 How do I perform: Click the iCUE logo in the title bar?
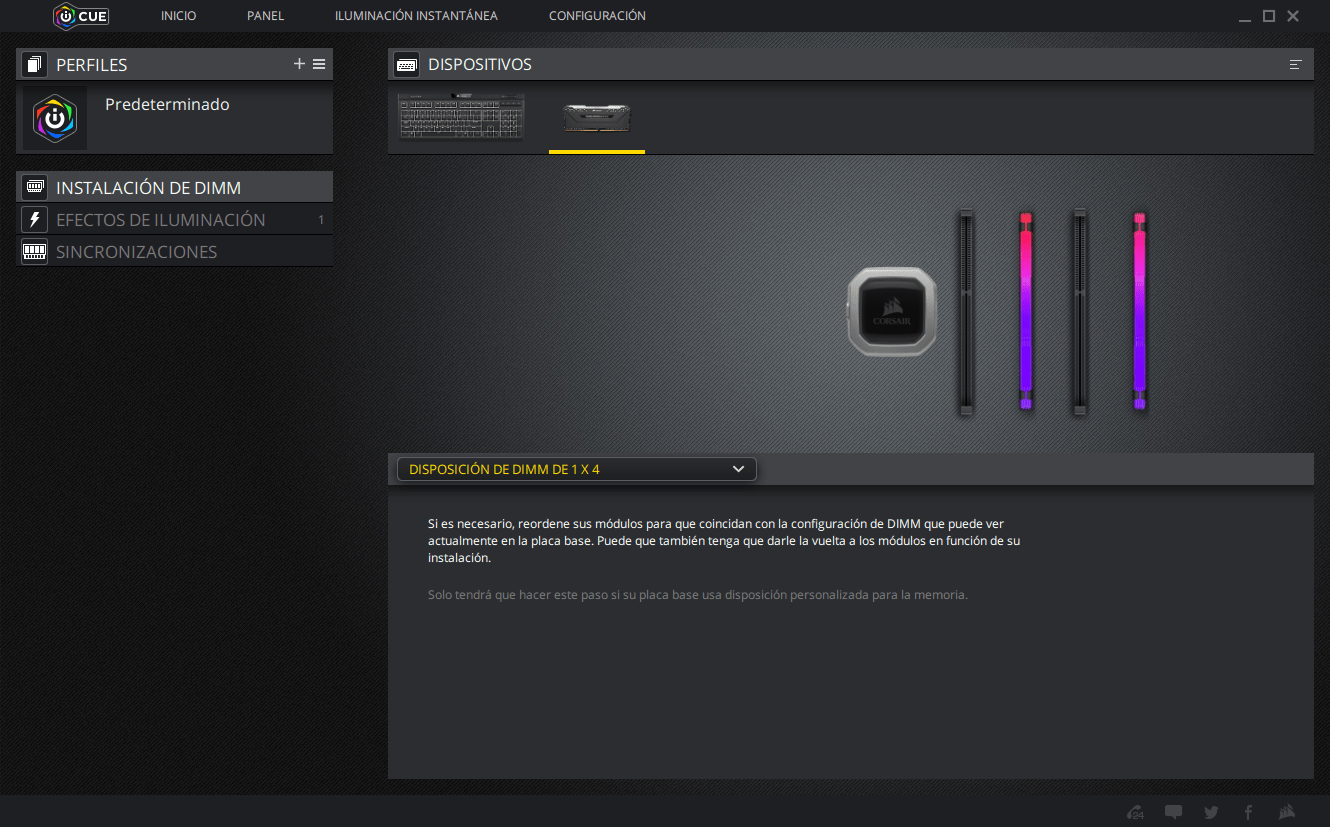point(81,16)
